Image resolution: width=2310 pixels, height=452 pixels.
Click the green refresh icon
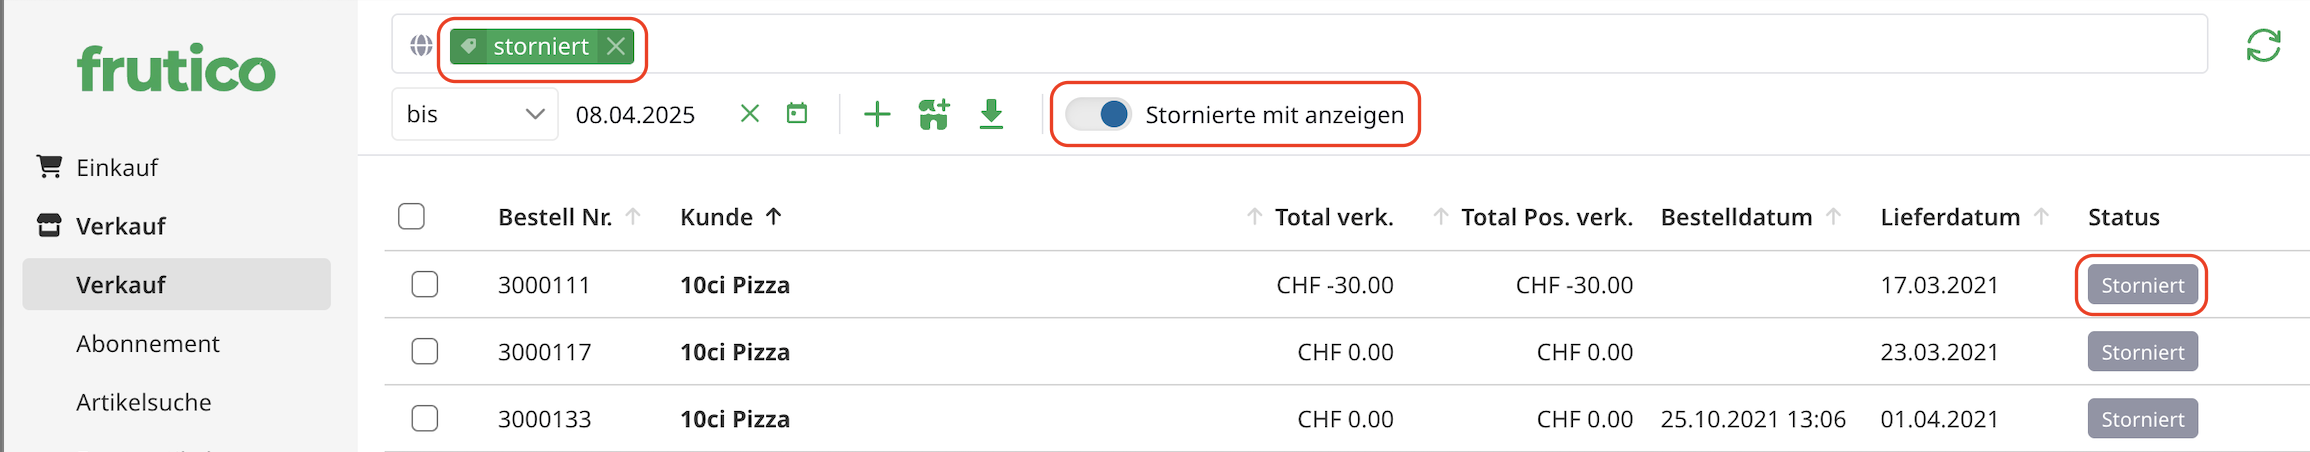click(2263, 46)
